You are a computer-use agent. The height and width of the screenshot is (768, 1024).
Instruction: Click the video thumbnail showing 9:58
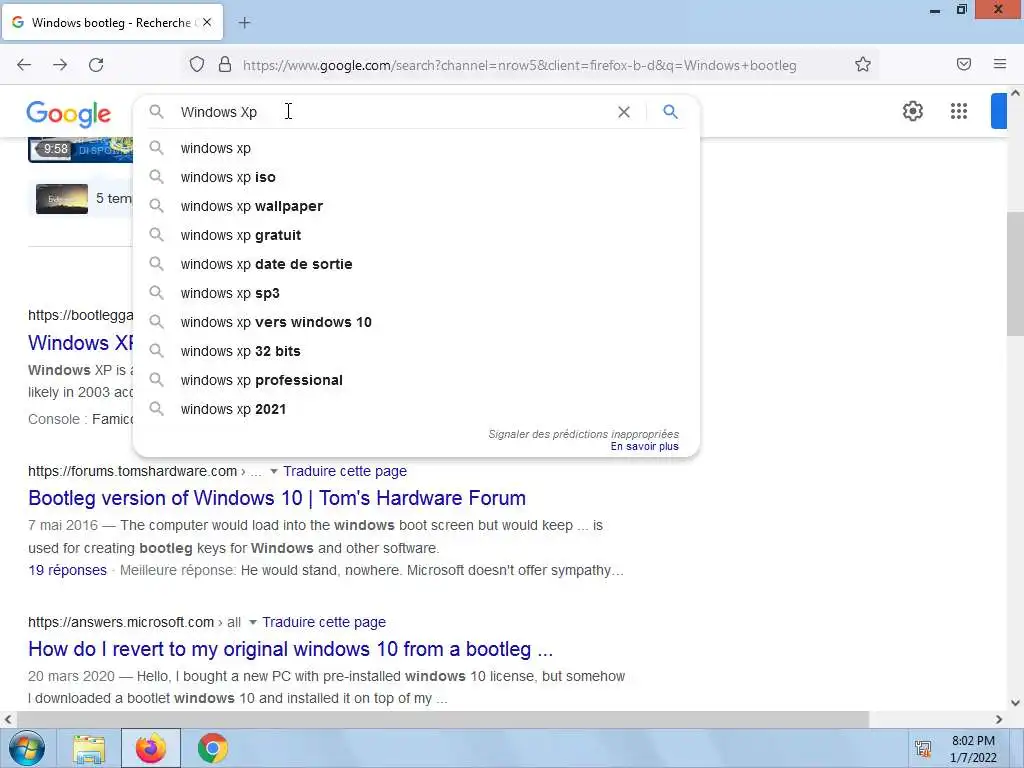(x=80, y=150)
